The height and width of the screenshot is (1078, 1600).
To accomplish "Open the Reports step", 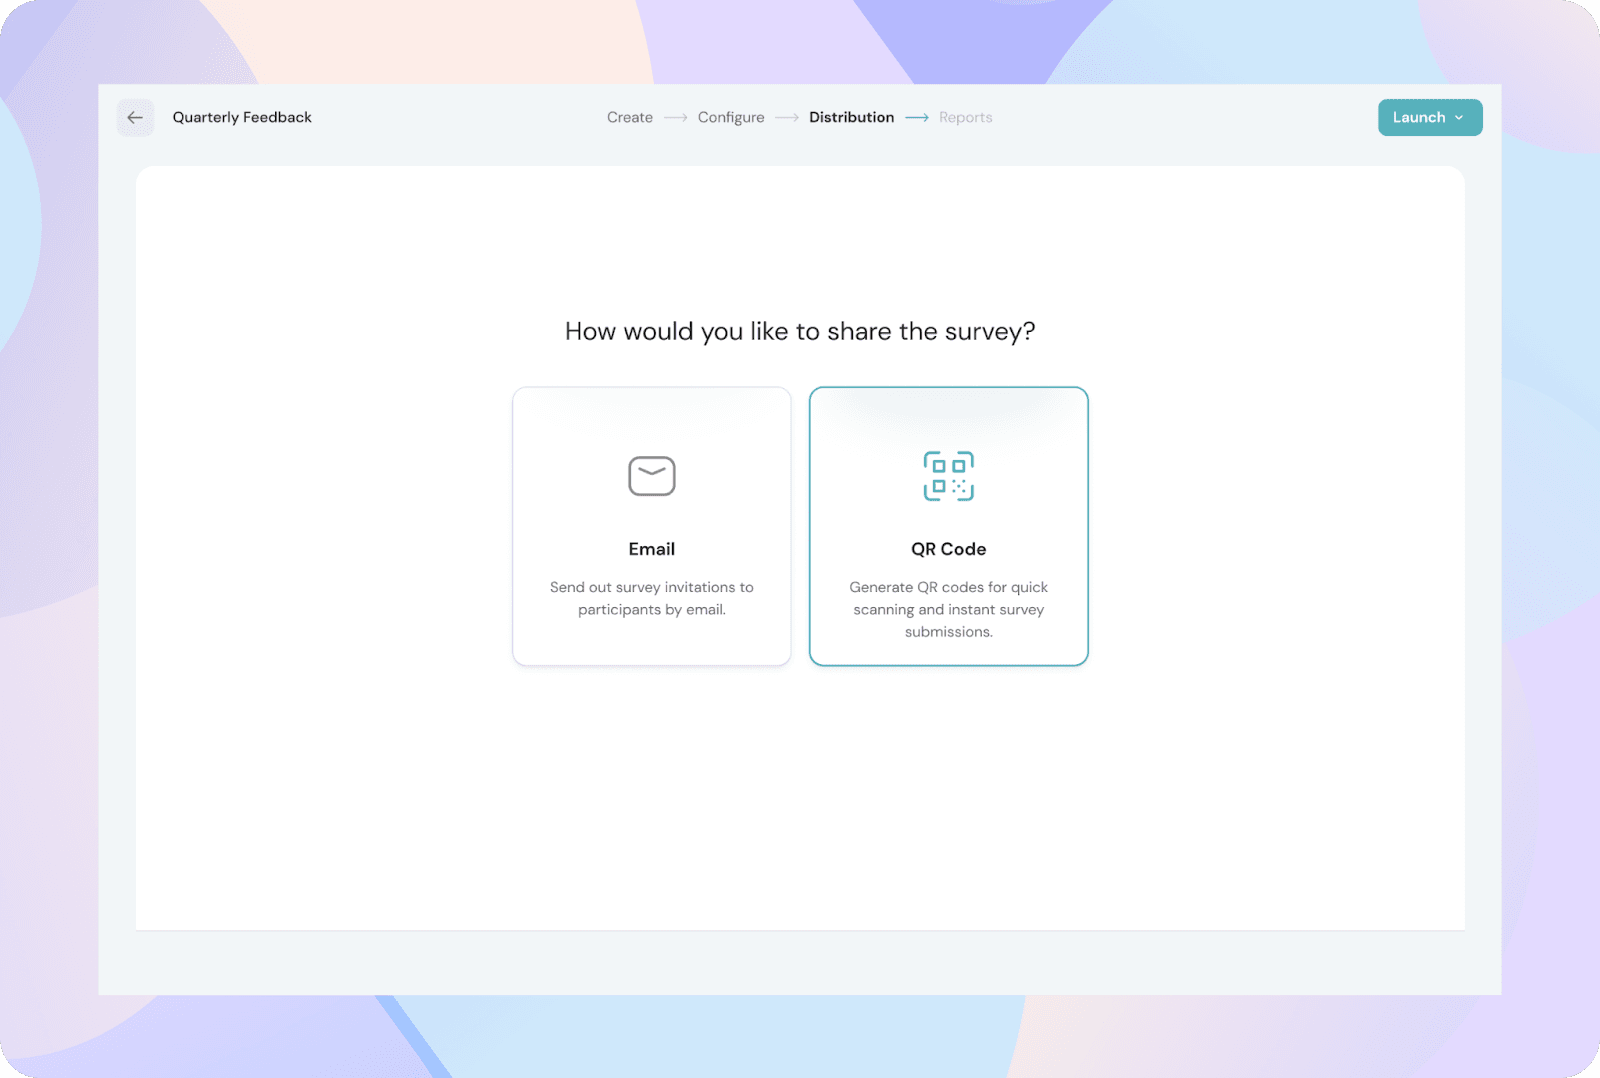I will 965,118.
